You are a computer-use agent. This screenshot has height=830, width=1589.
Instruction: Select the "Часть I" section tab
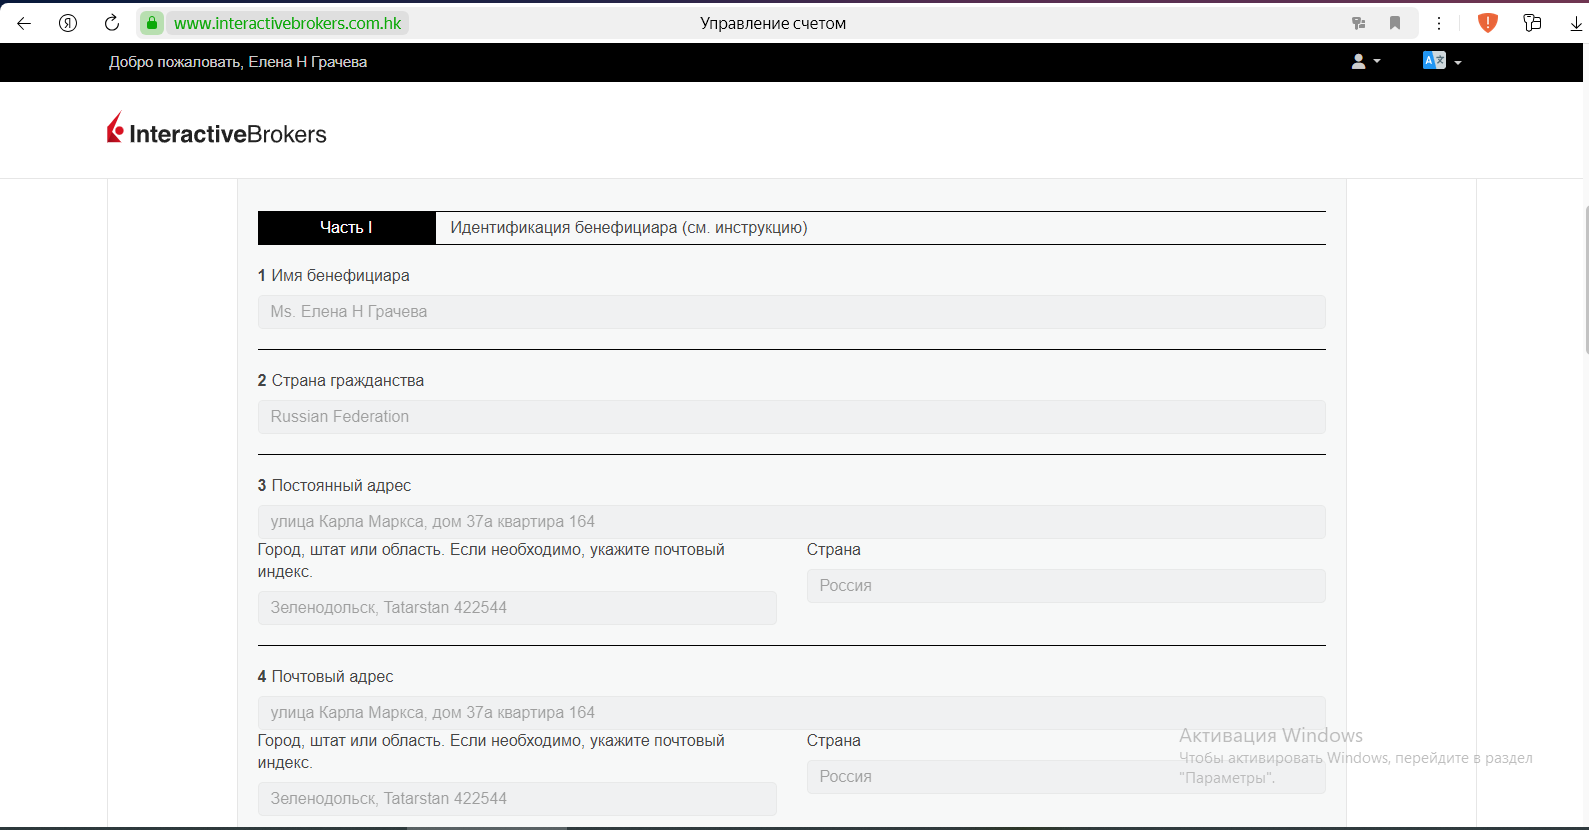pos(347,228)
